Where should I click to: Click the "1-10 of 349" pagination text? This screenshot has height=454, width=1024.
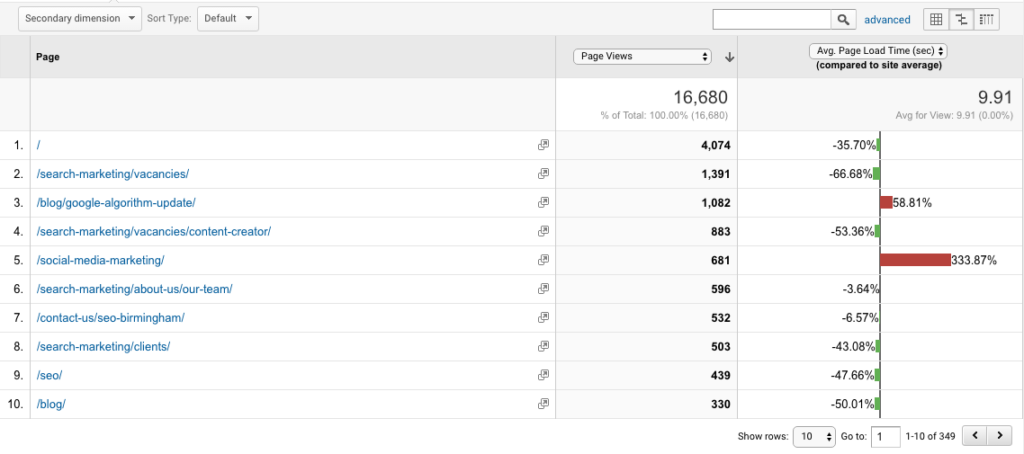pyautogui.click(x=931, y=436)
